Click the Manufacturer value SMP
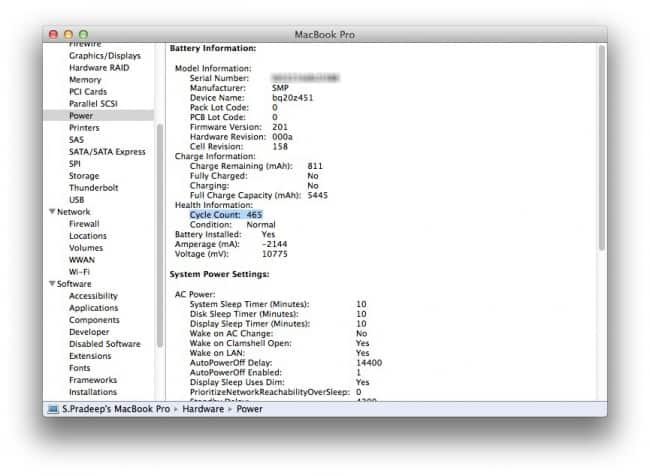 [x=280, y=88]
